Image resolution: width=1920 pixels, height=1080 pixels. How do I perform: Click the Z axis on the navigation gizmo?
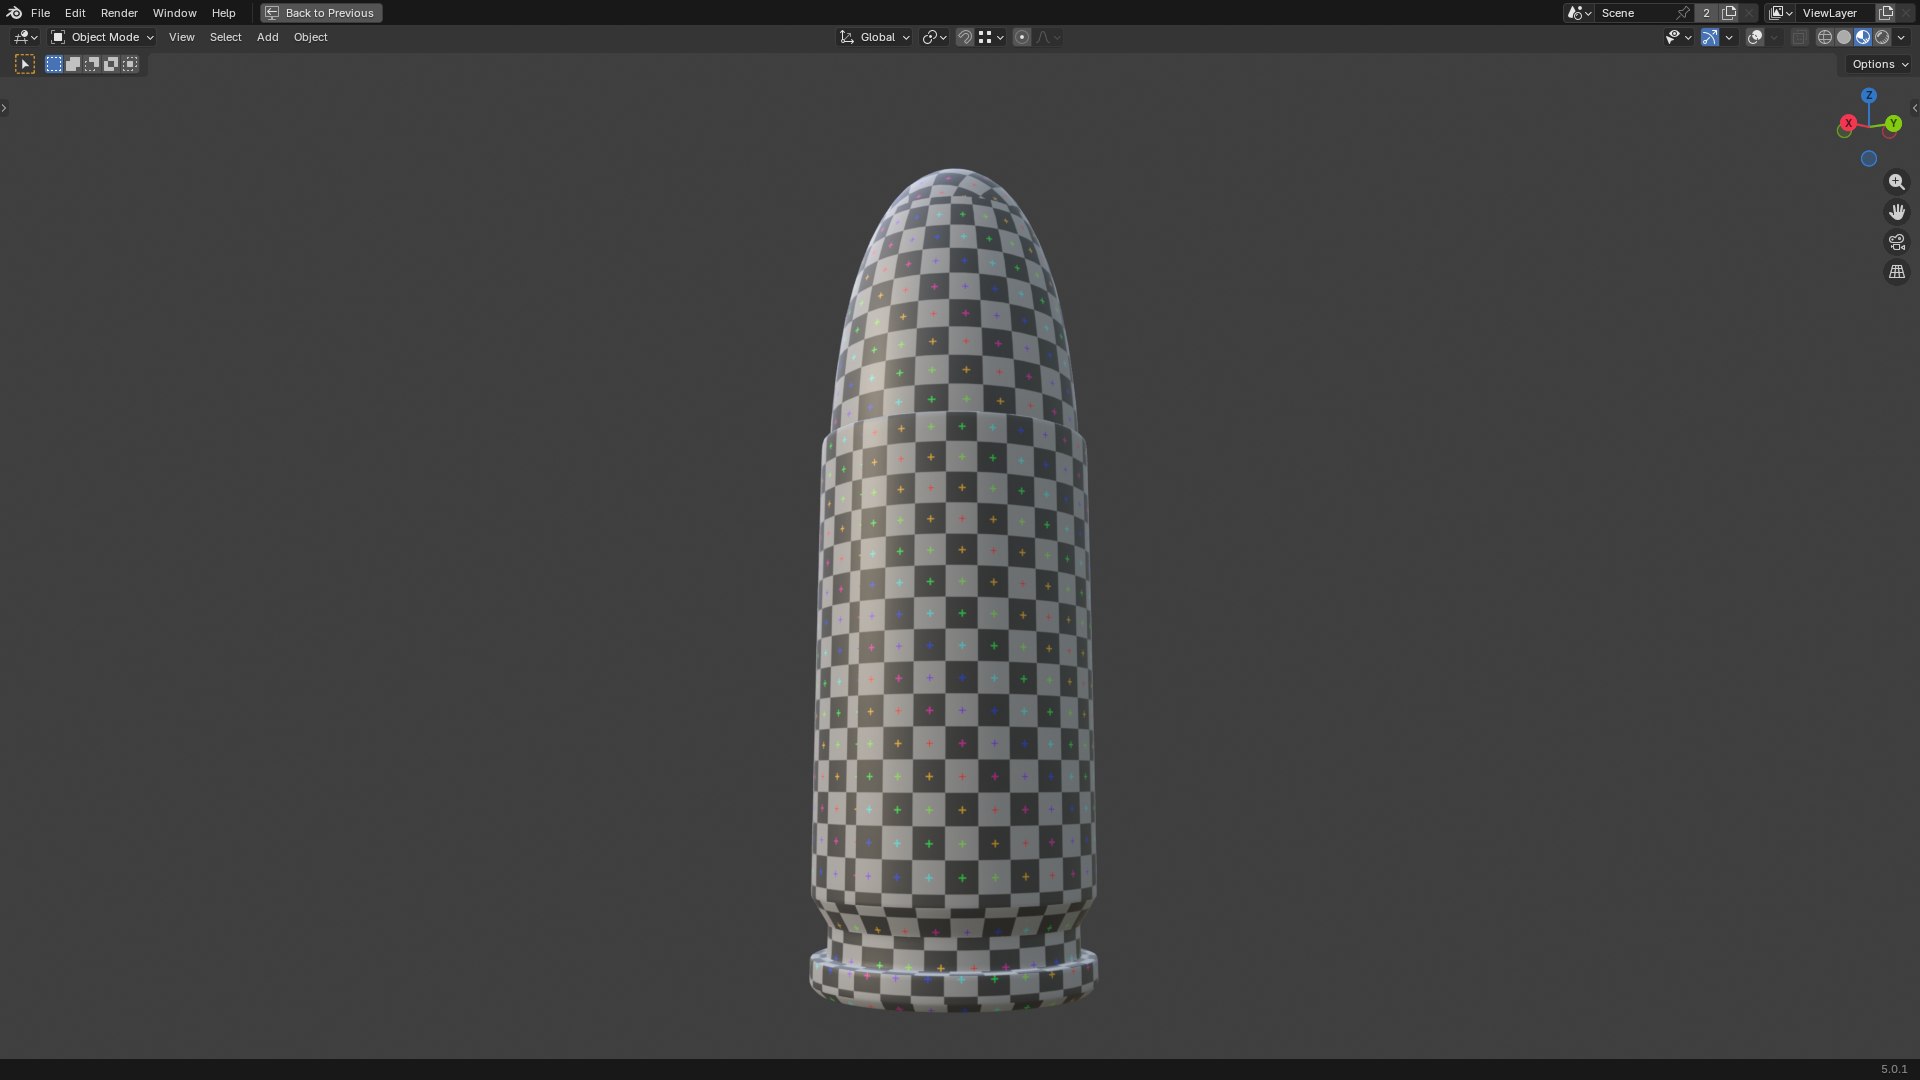[x=1869, y=95]
